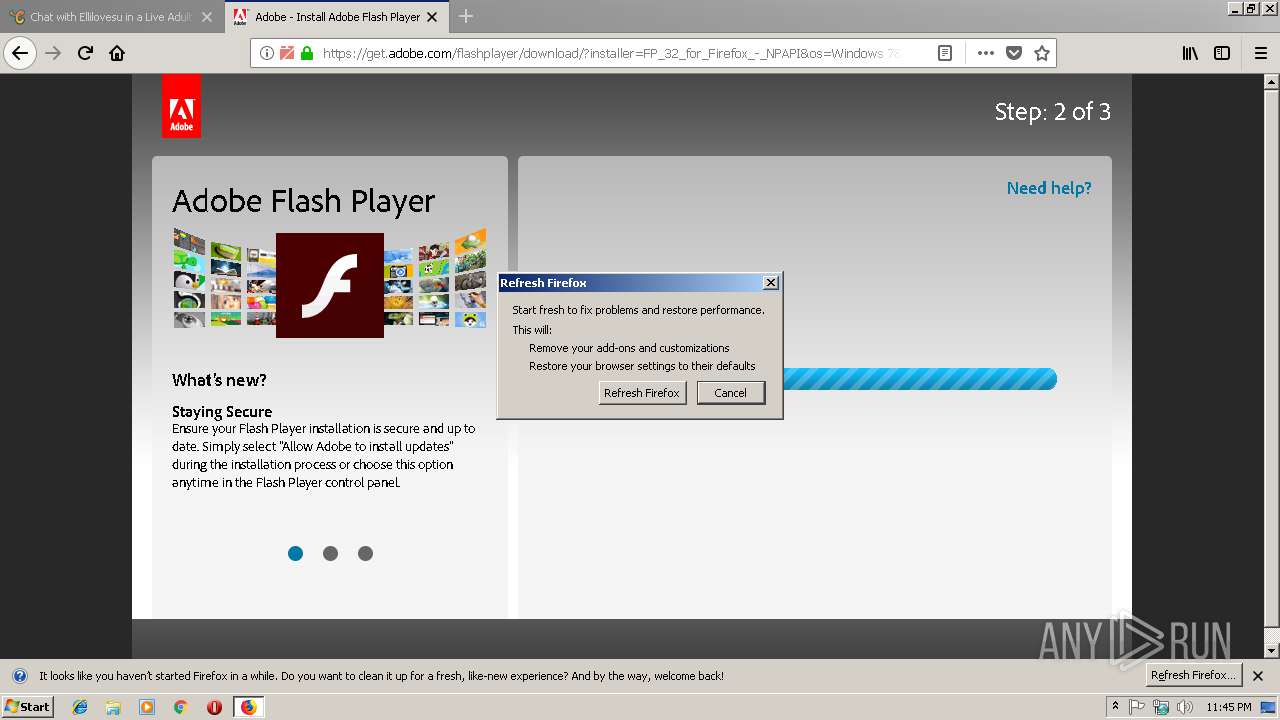Close the Chat with Ellilovesu tab
This screenshot has width=1280, height=720.
click(207, 17)
